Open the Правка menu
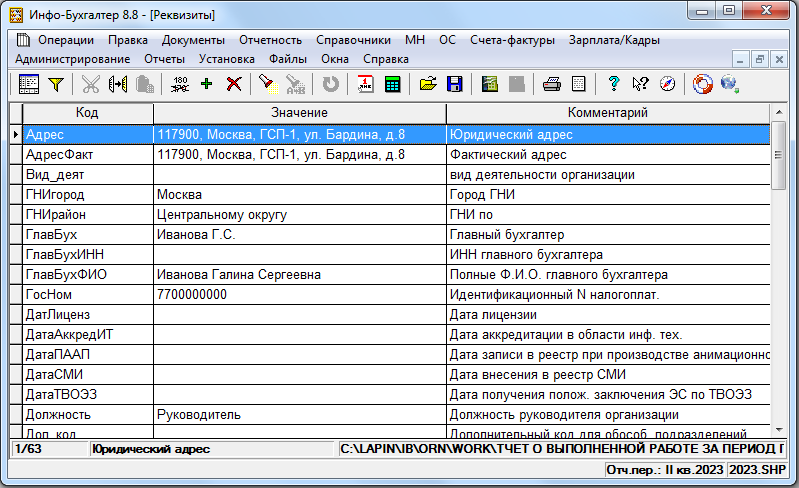The height and width of the screenshot is (488, 799). [x=128, y=40]
